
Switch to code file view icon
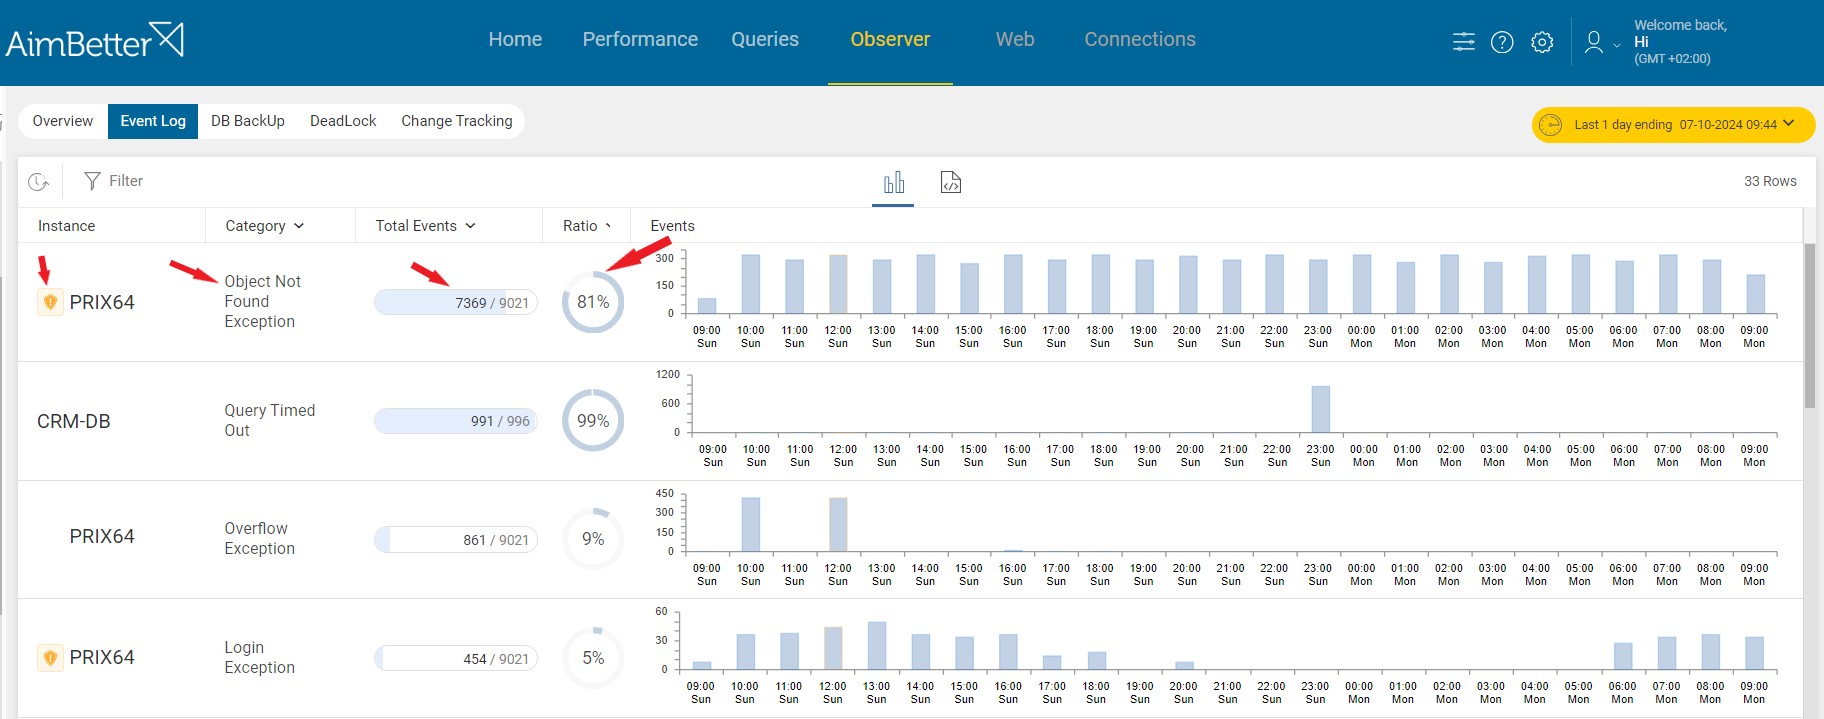[950, 182]
